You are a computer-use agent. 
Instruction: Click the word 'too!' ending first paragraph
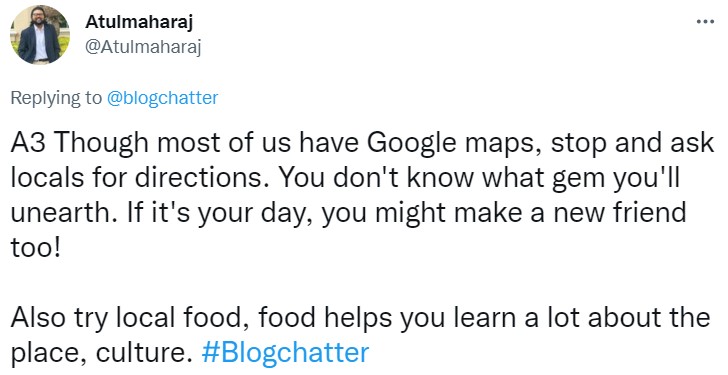click(x=35, y=248)
